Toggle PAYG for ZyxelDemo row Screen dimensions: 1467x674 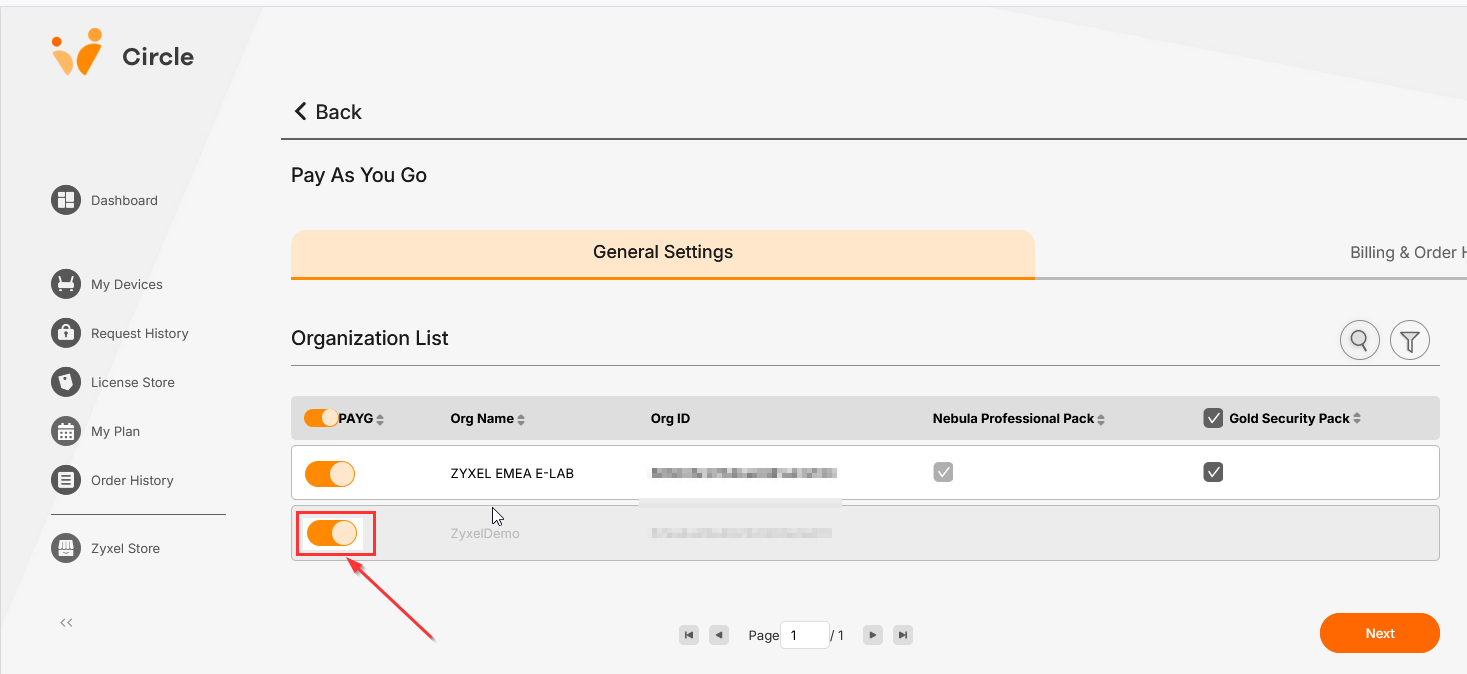tap(331, 533)
